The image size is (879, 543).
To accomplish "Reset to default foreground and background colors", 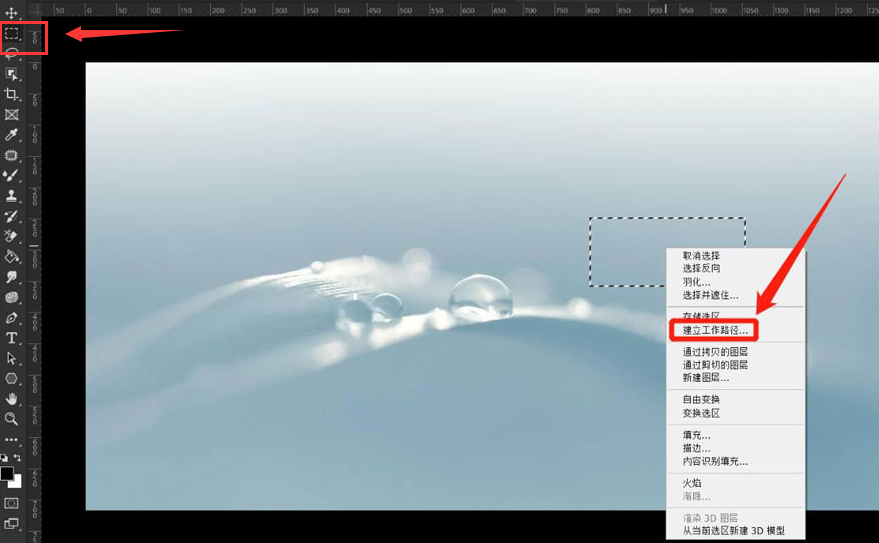I will tap(4, 457).
